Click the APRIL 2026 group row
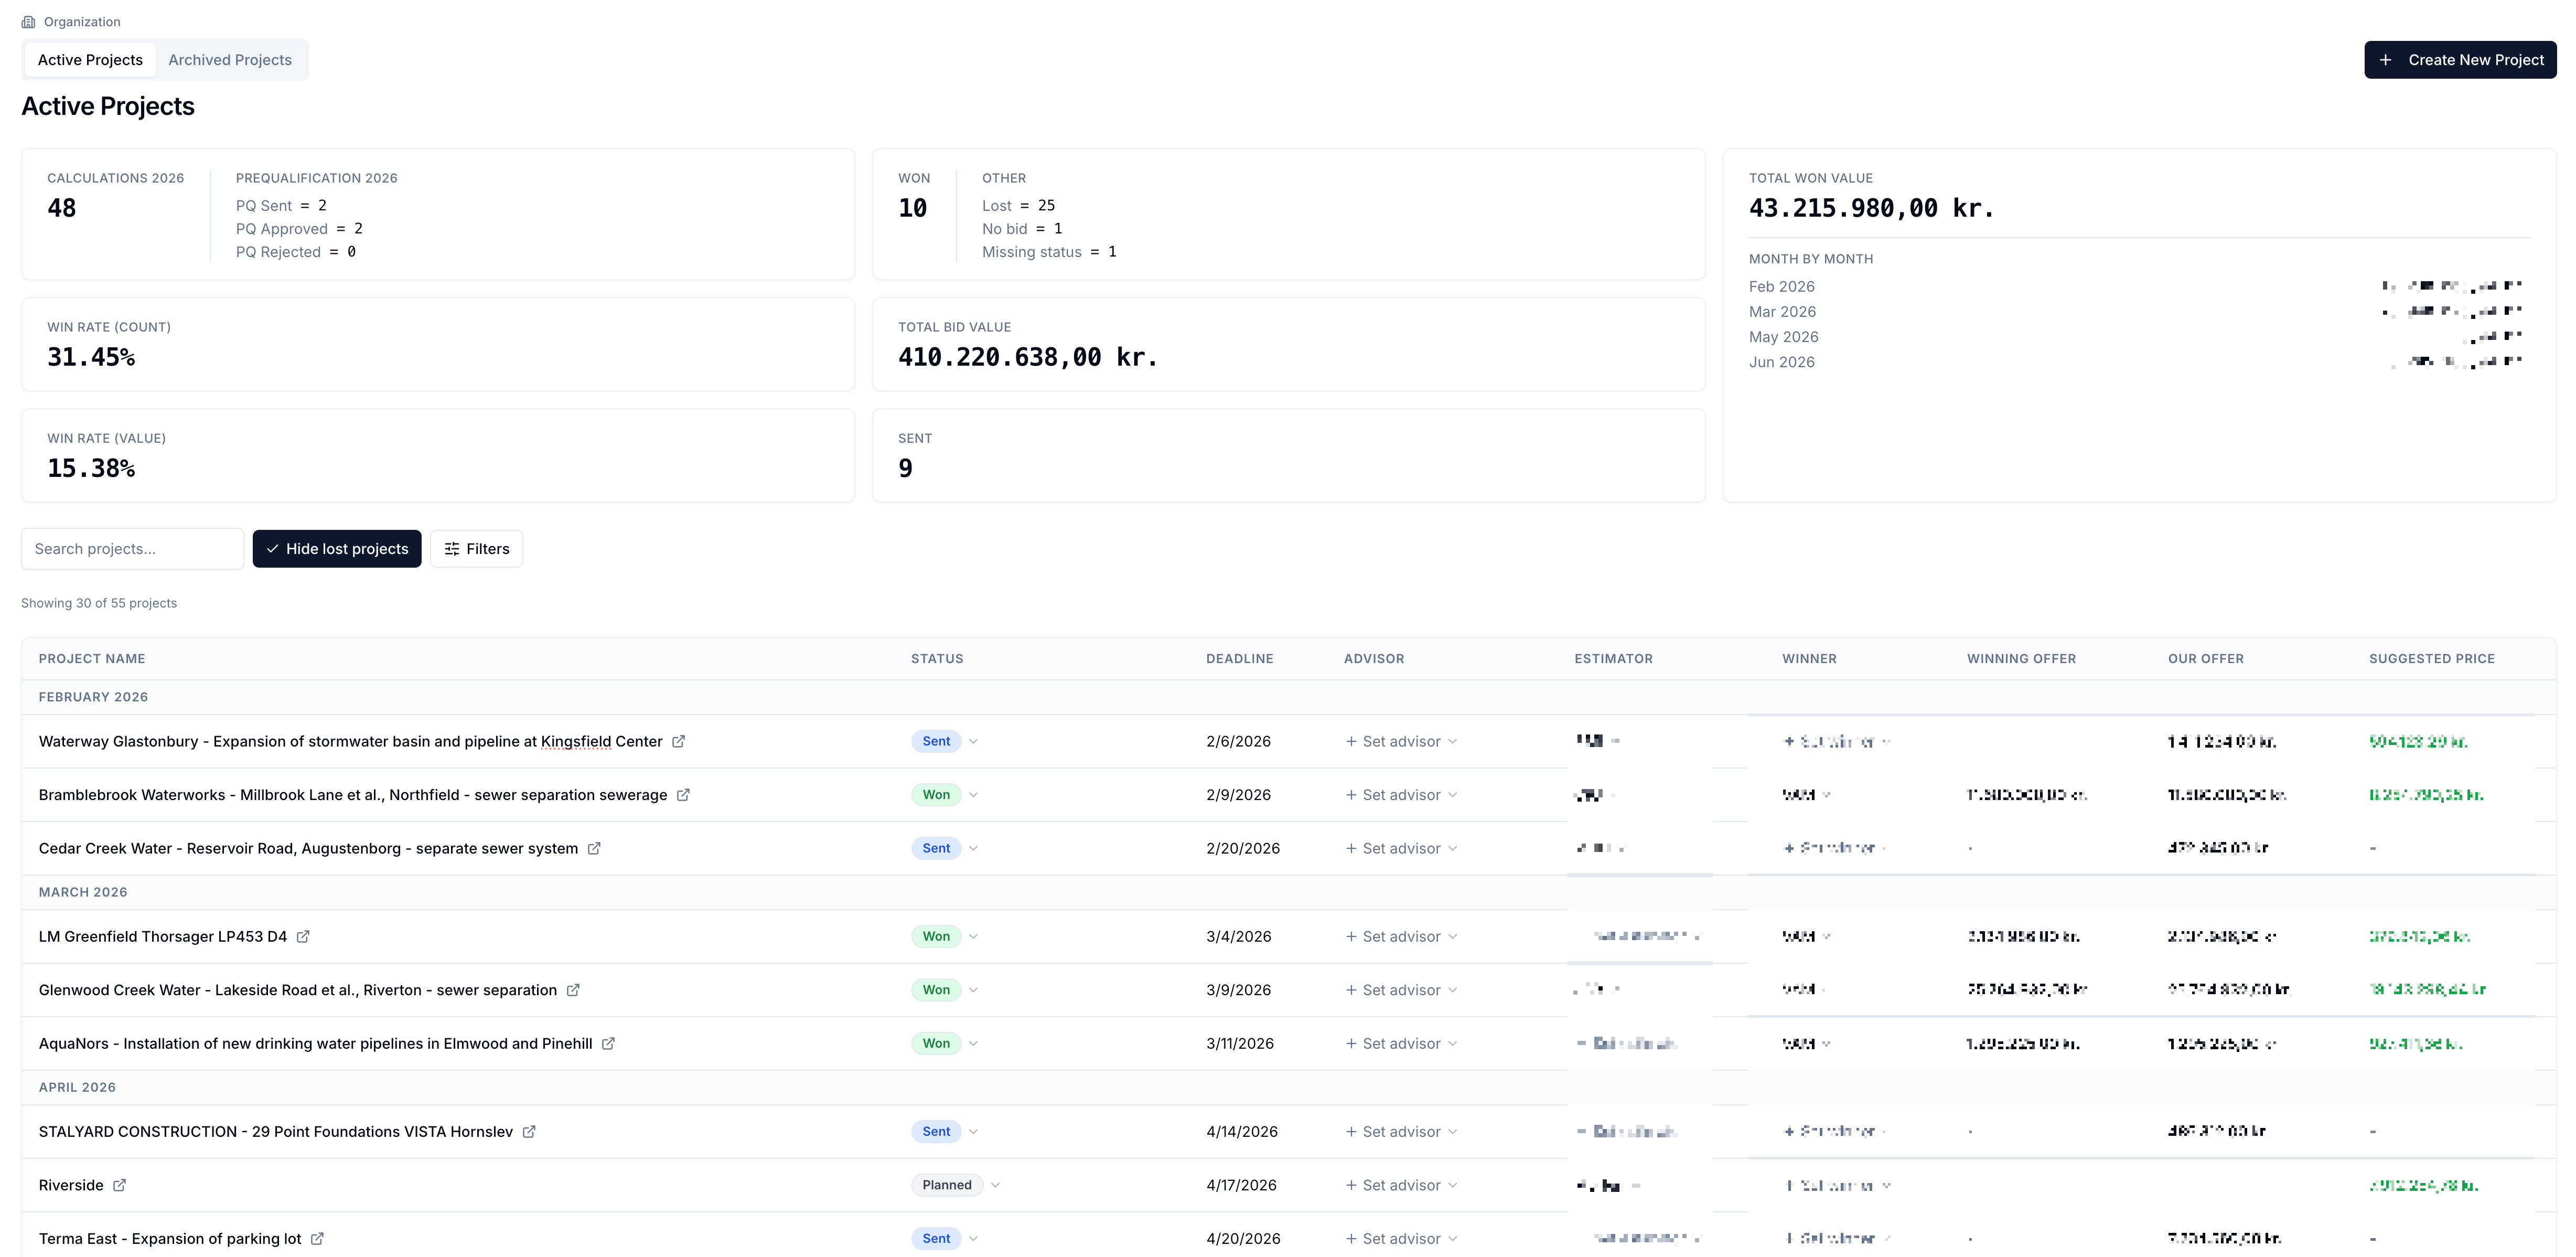 pyautogui.click(x=1288, y=1087)
